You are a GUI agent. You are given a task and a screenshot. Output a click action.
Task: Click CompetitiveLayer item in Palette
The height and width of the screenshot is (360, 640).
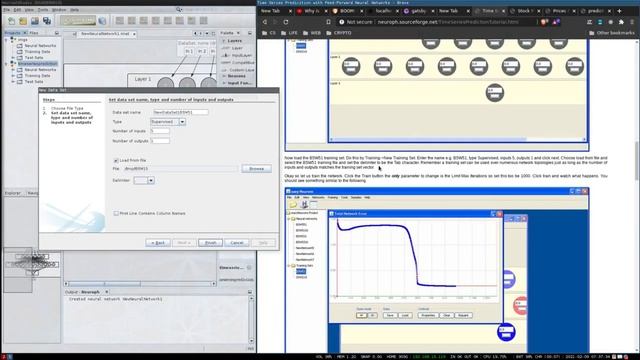click(x=238, y=62)
